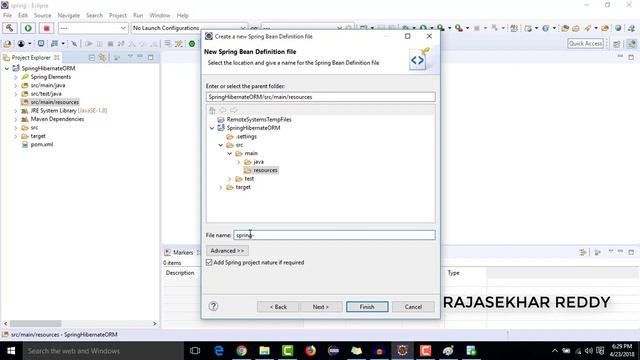The width and height of the screenshot is (640, 360).
Task: Open Google Chrome from the taskbar
Action: point(242,351)
